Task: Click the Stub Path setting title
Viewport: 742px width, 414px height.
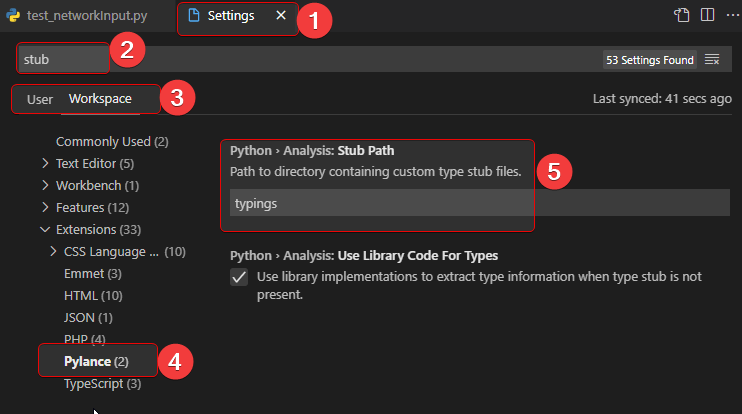Action: coord(312,150)
